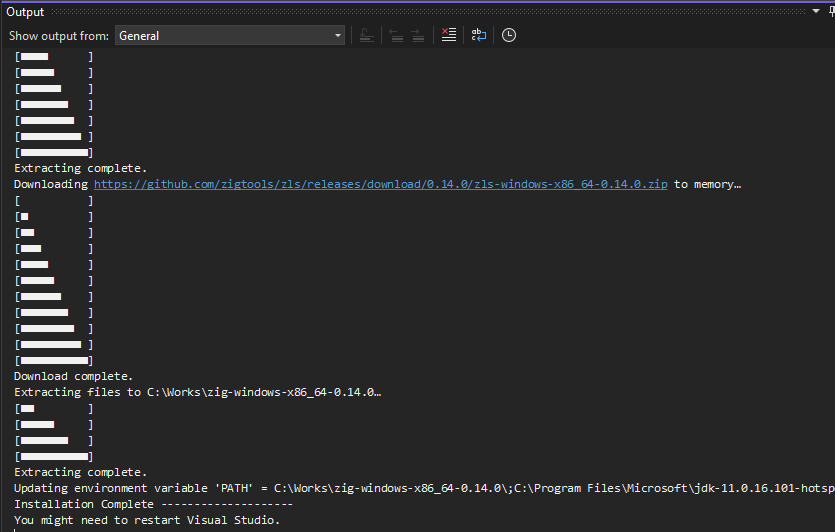Click the full progress bar above Download complete

(54, 360)
